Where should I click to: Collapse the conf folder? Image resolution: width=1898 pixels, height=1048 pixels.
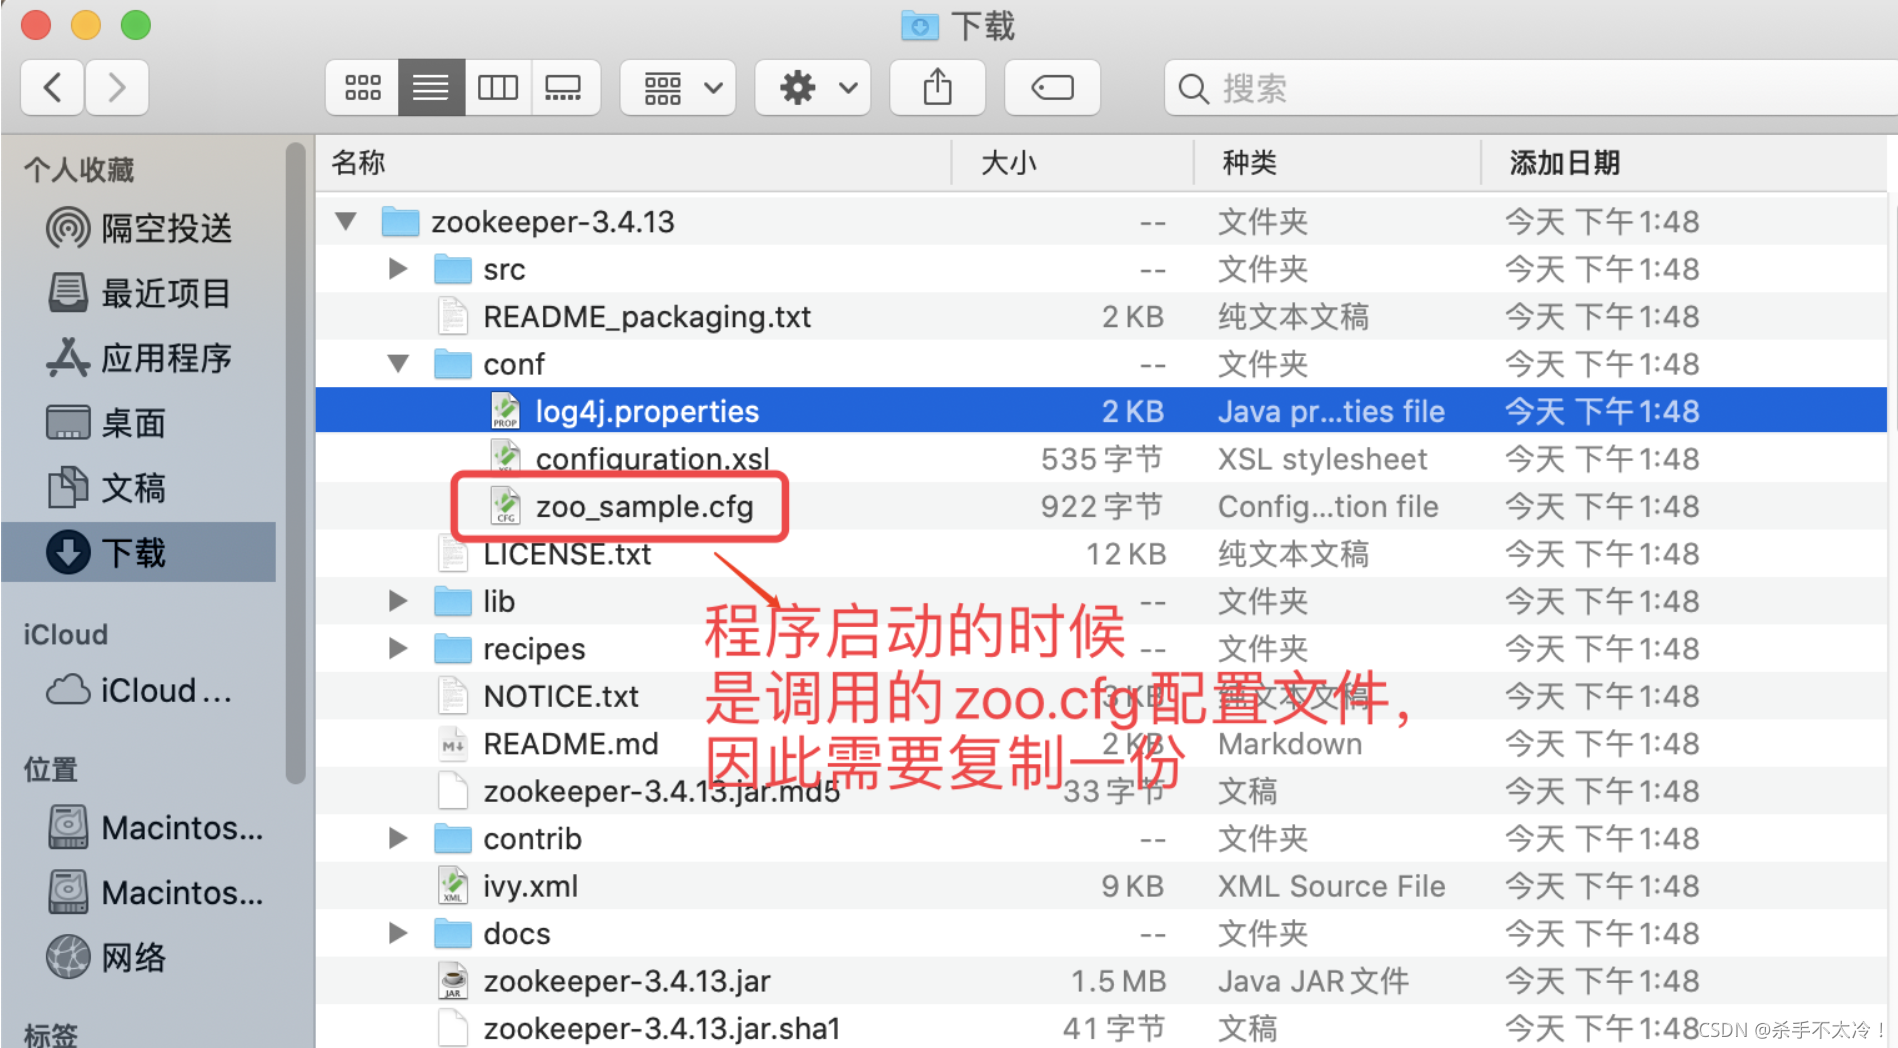(x=398, y=364)
